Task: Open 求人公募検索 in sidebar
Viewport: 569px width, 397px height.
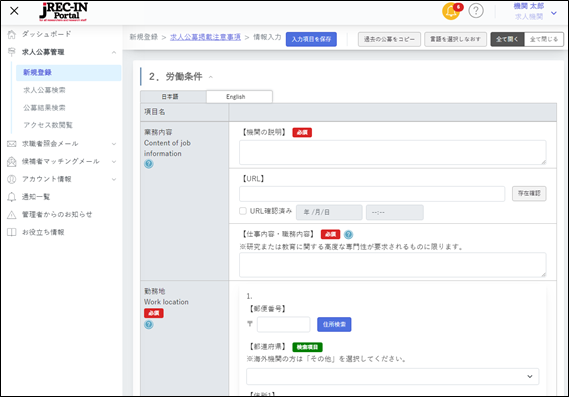Action: 44,90
